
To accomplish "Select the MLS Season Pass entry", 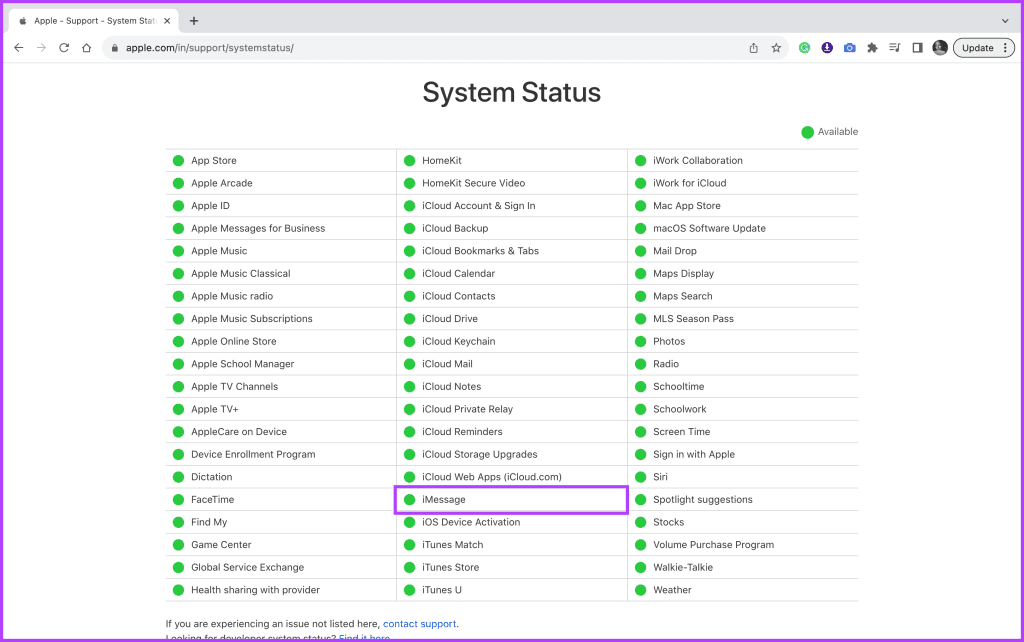I will point(694,319).
